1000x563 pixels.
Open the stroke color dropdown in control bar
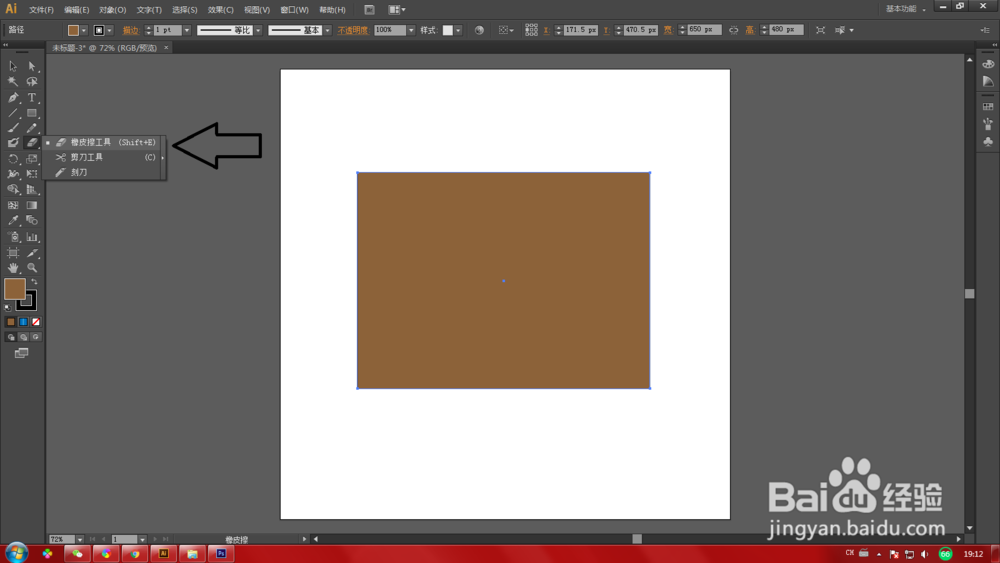[x=109, y=31]
